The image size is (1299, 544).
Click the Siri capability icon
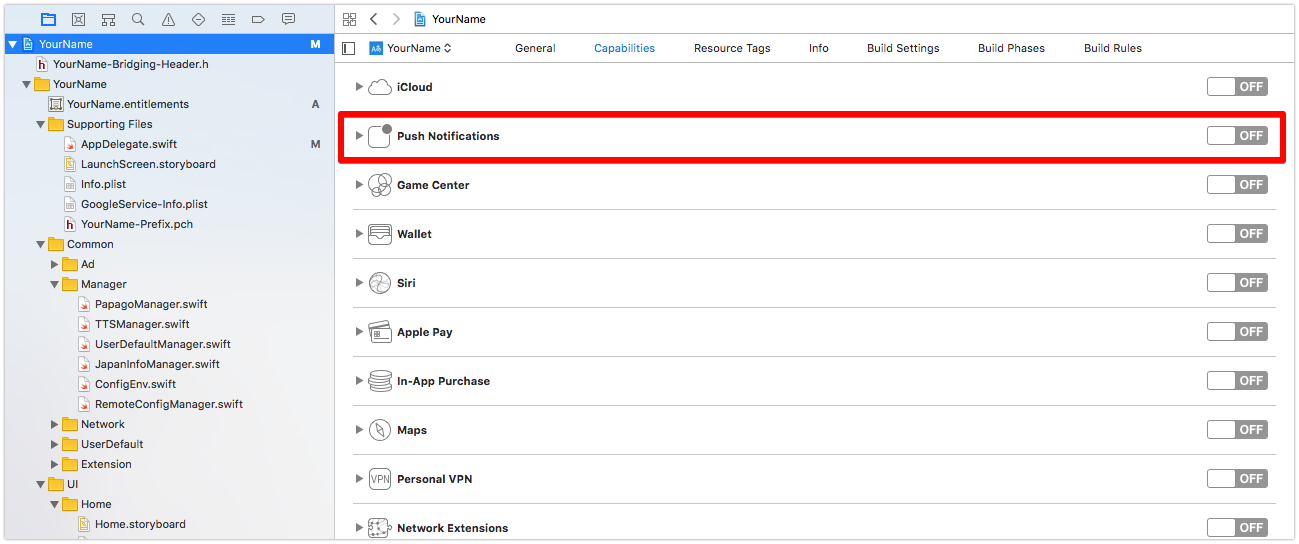[x=380, y=283]
